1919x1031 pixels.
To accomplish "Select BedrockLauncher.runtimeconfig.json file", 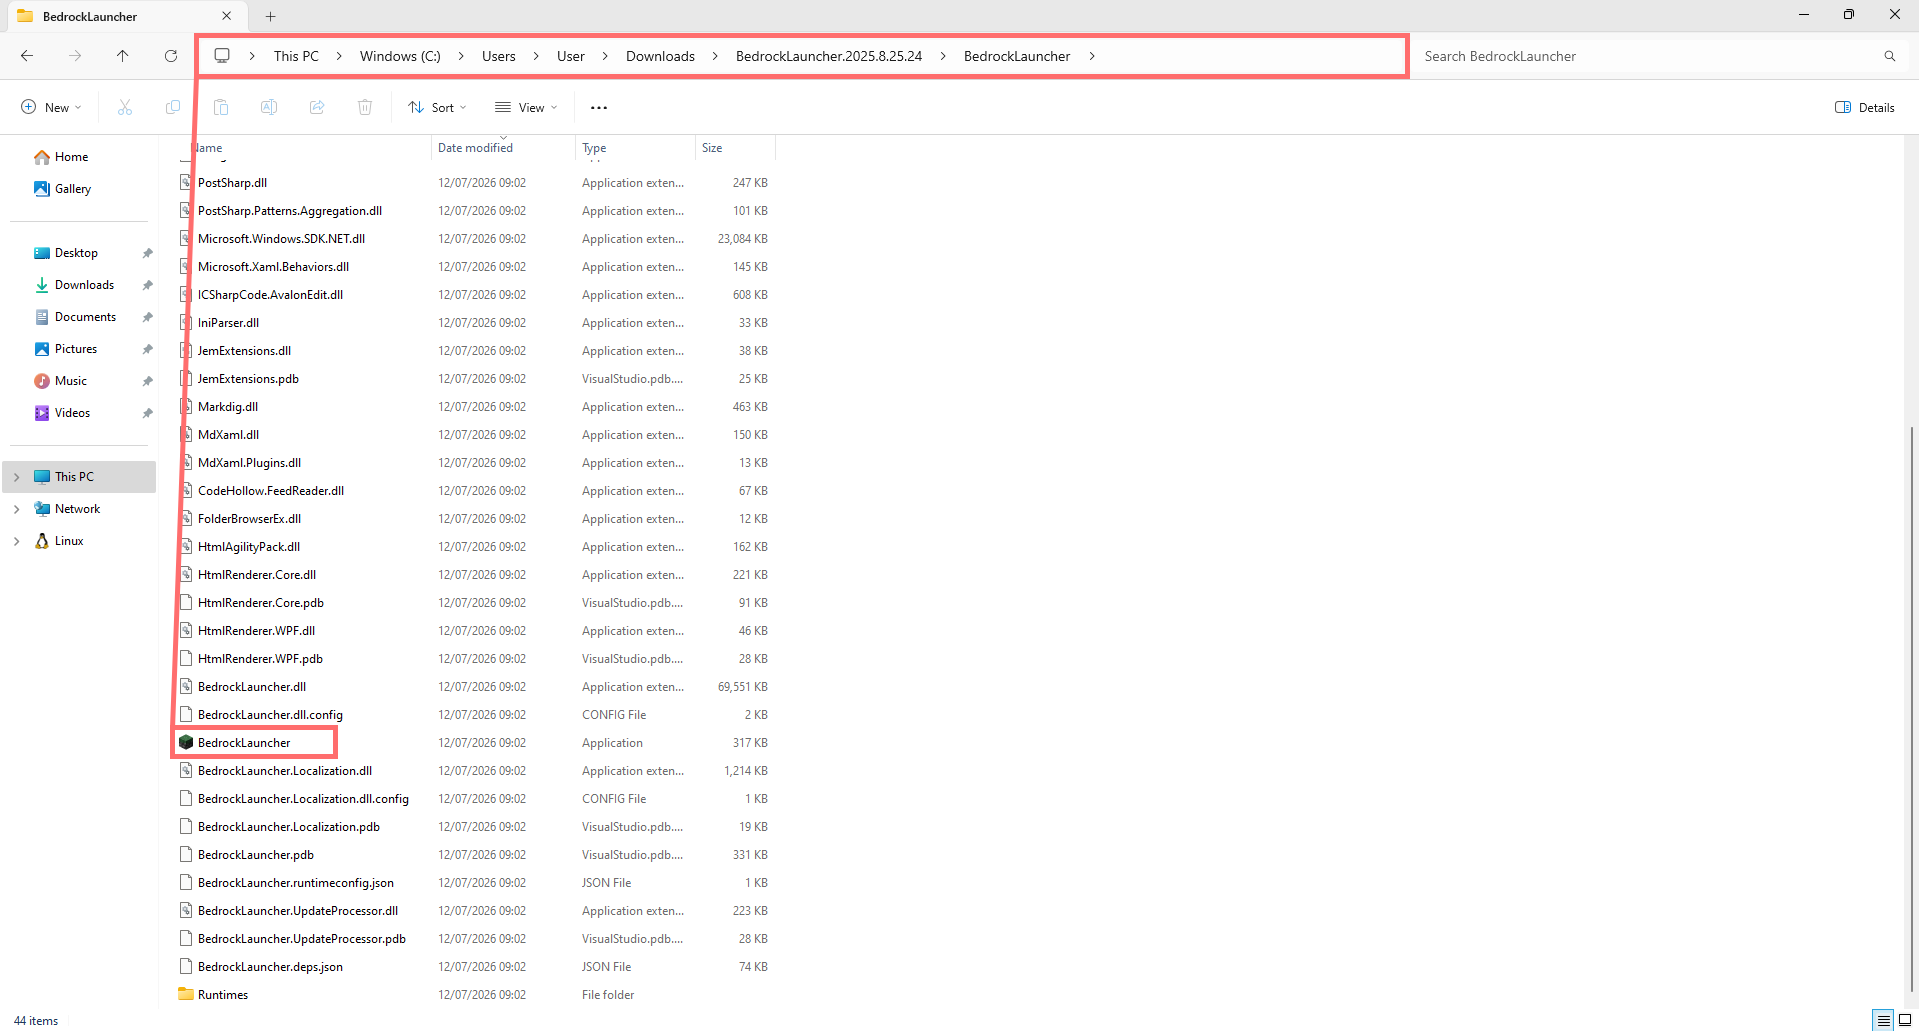I will click(x=295, y=883).
